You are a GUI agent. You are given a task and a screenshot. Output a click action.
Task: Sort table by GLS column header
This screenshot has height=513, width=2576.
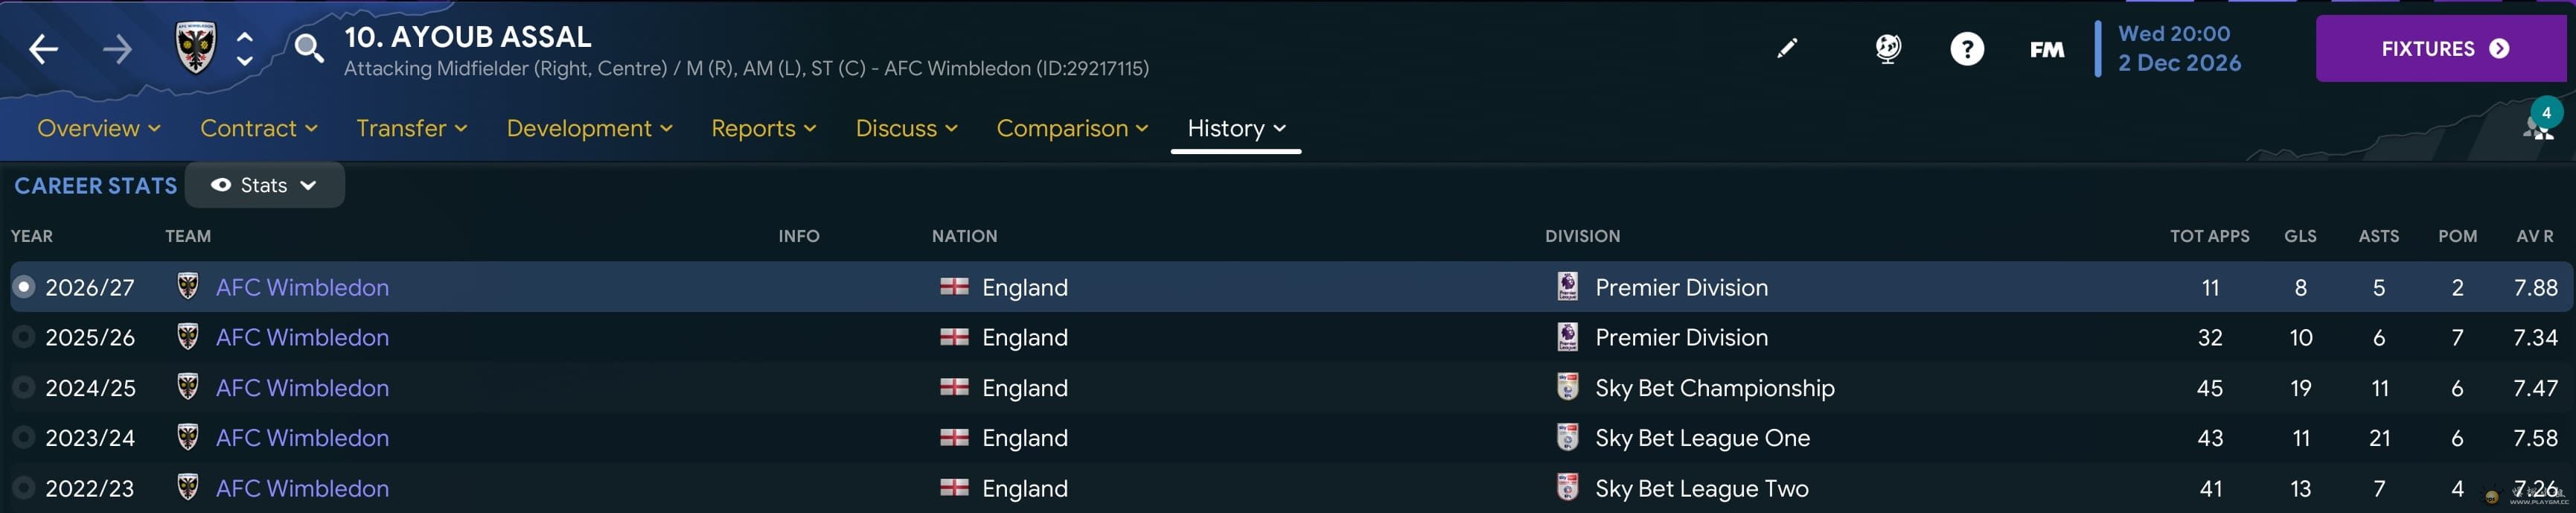2299,236
